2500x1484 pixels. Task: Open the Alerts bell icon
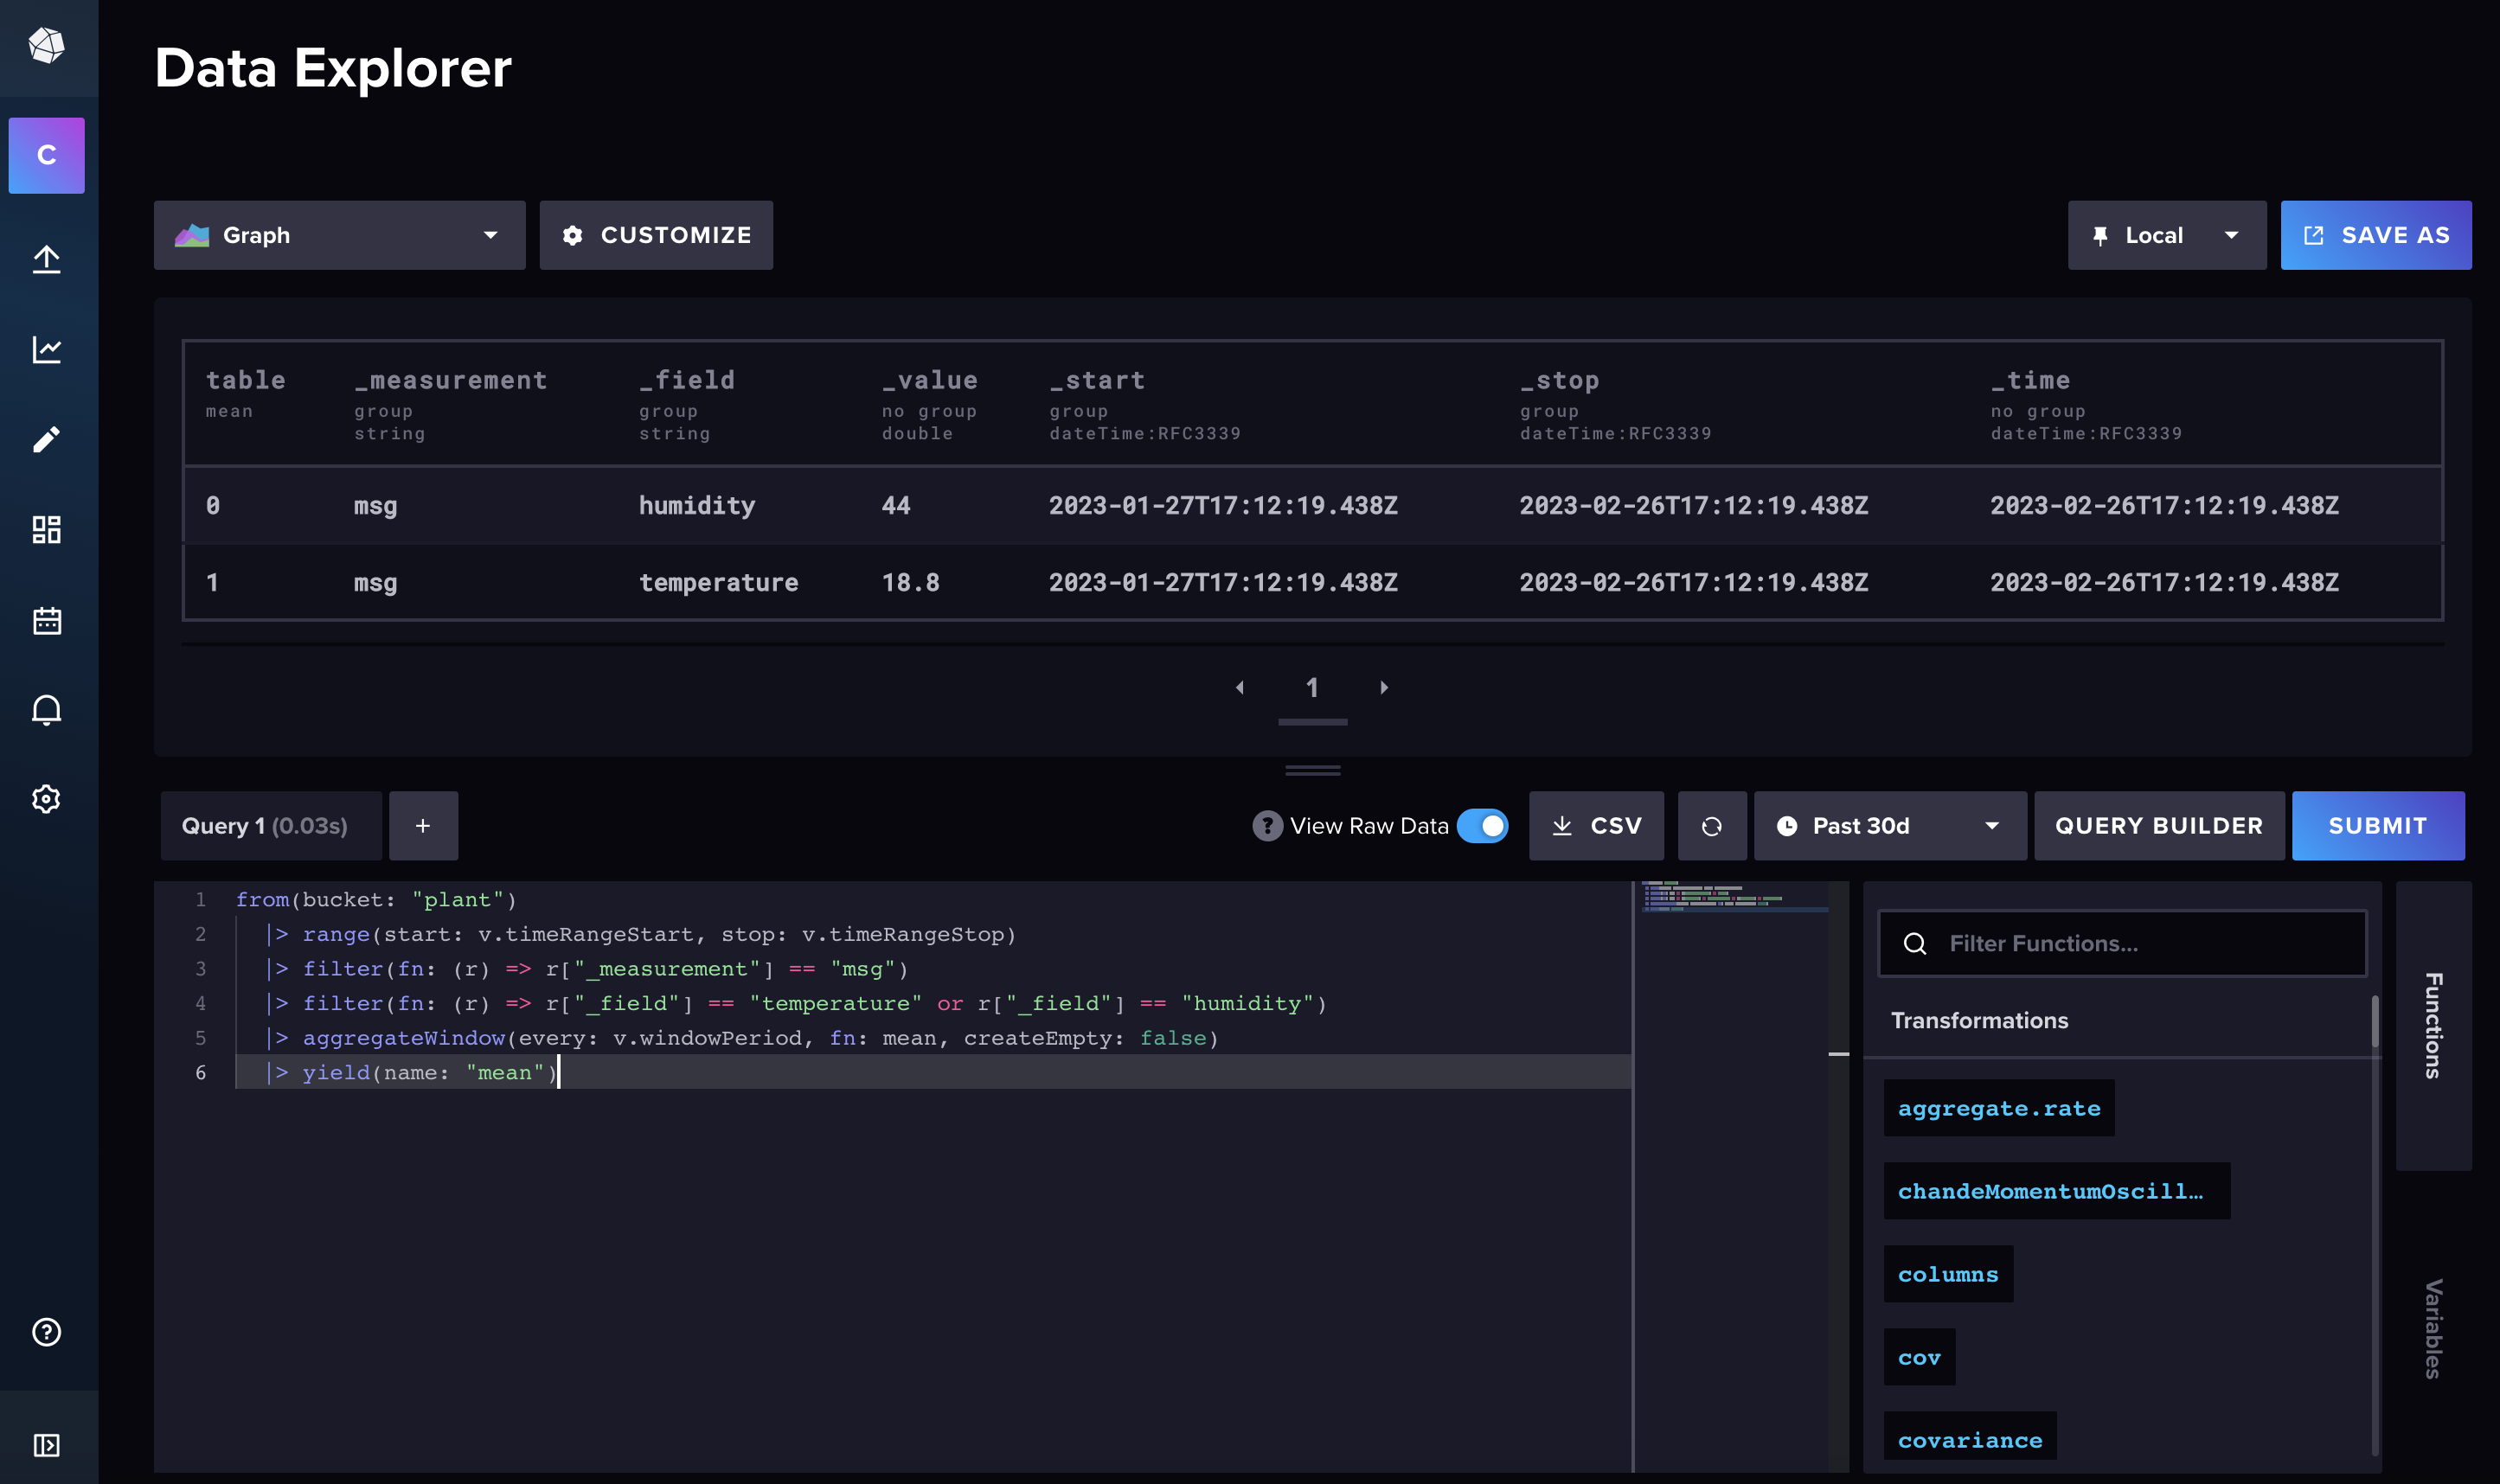(x=47, y=709)
